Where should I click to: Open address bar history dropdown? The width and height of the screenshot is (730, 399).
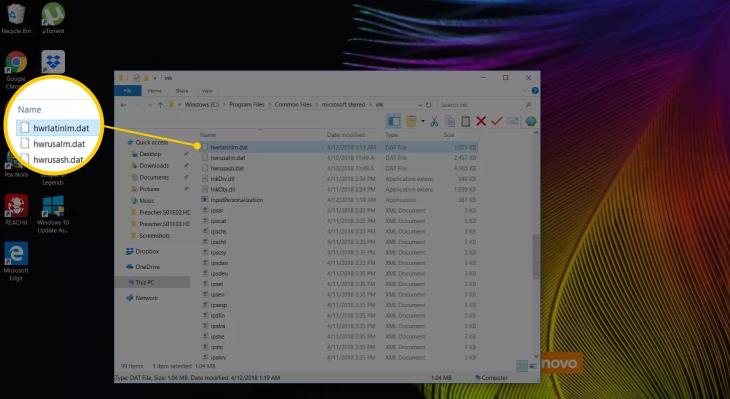click(x=420, y=105)
